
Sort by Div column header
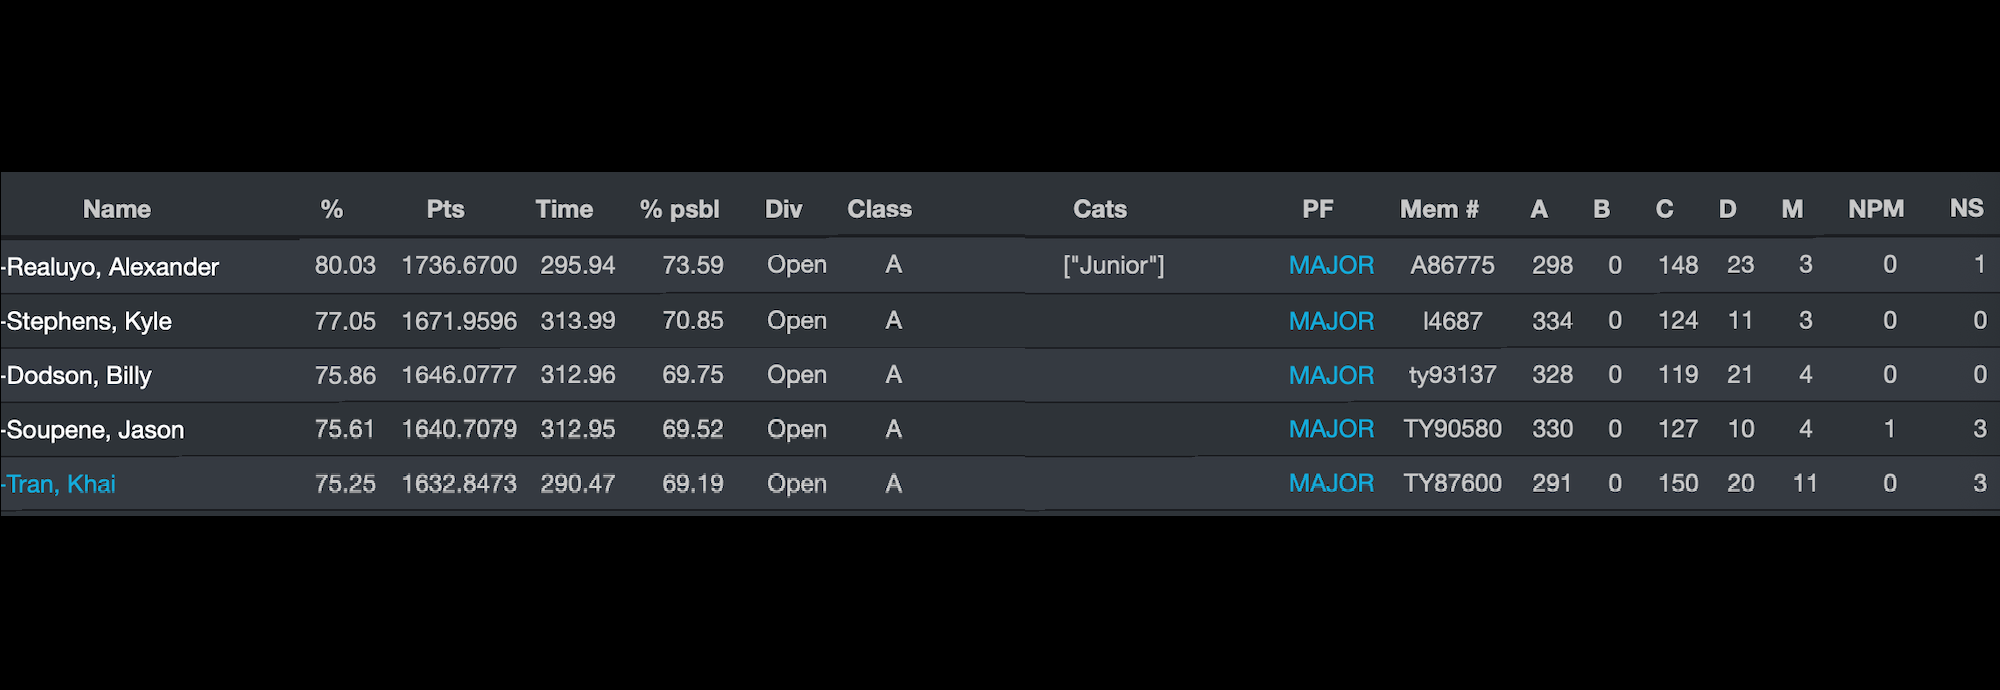[x=783, y=209]
